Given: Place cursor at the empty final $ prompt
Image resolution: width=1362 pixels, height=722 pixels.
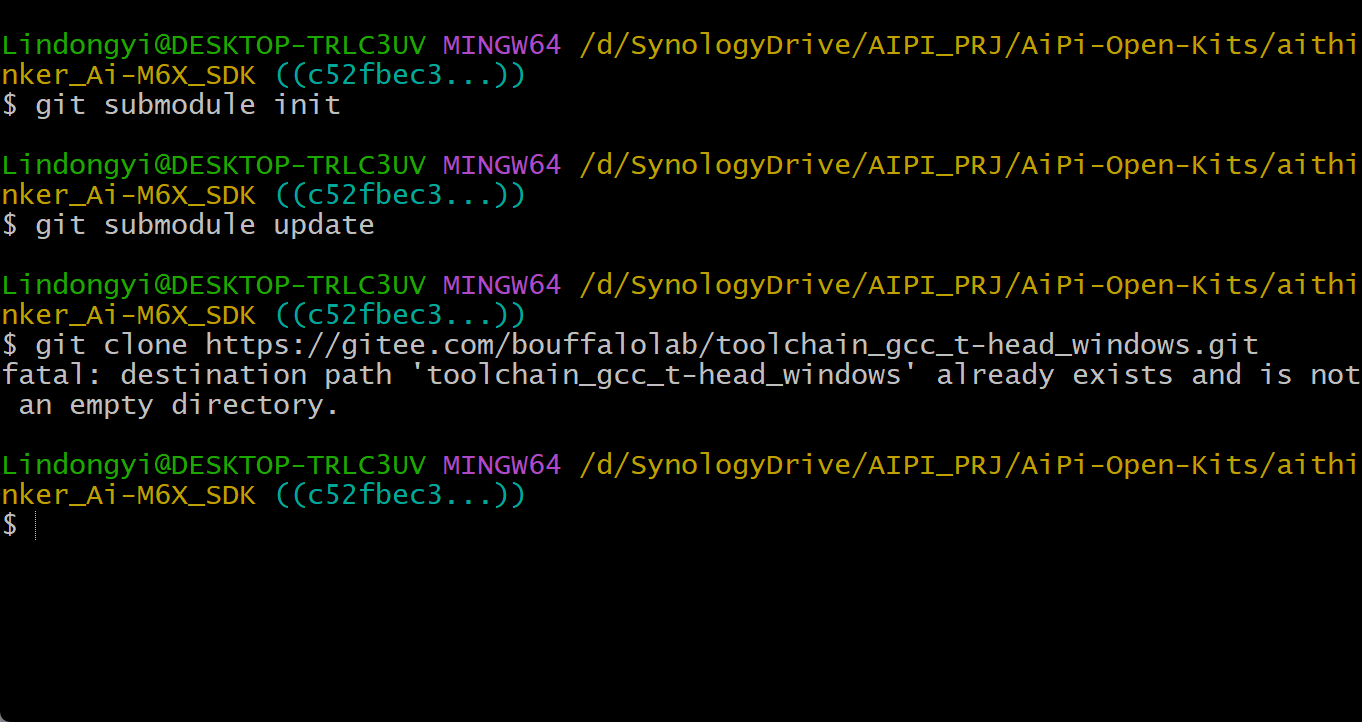Looking at the screenshot, I should 35,525.
